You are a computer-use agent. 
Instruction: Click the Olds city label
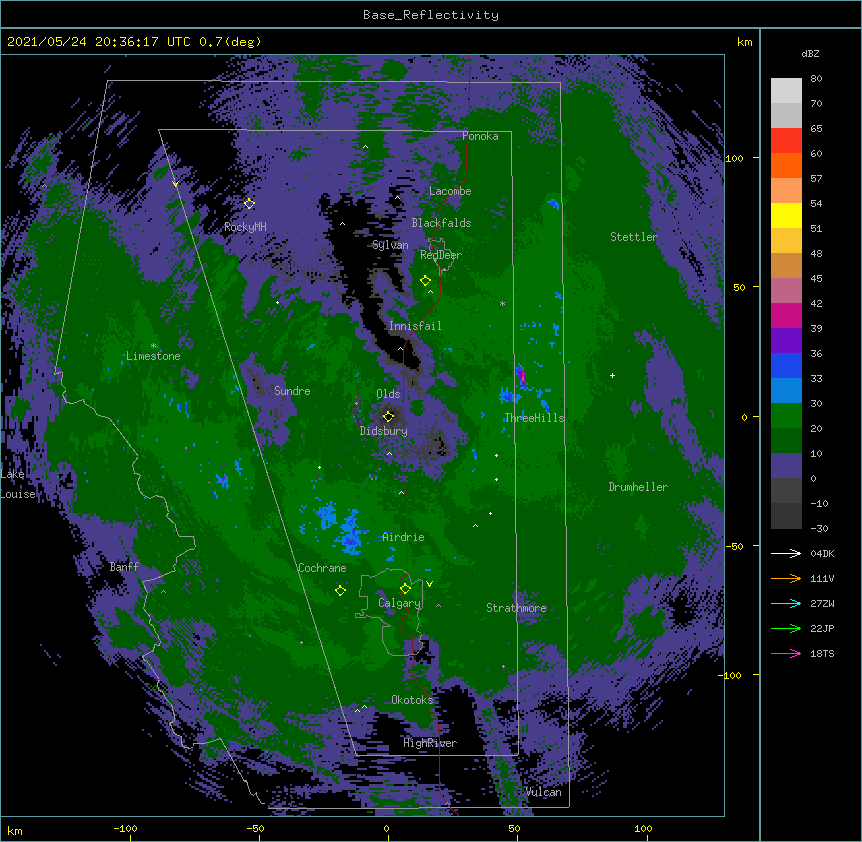(x=388, y=394)
